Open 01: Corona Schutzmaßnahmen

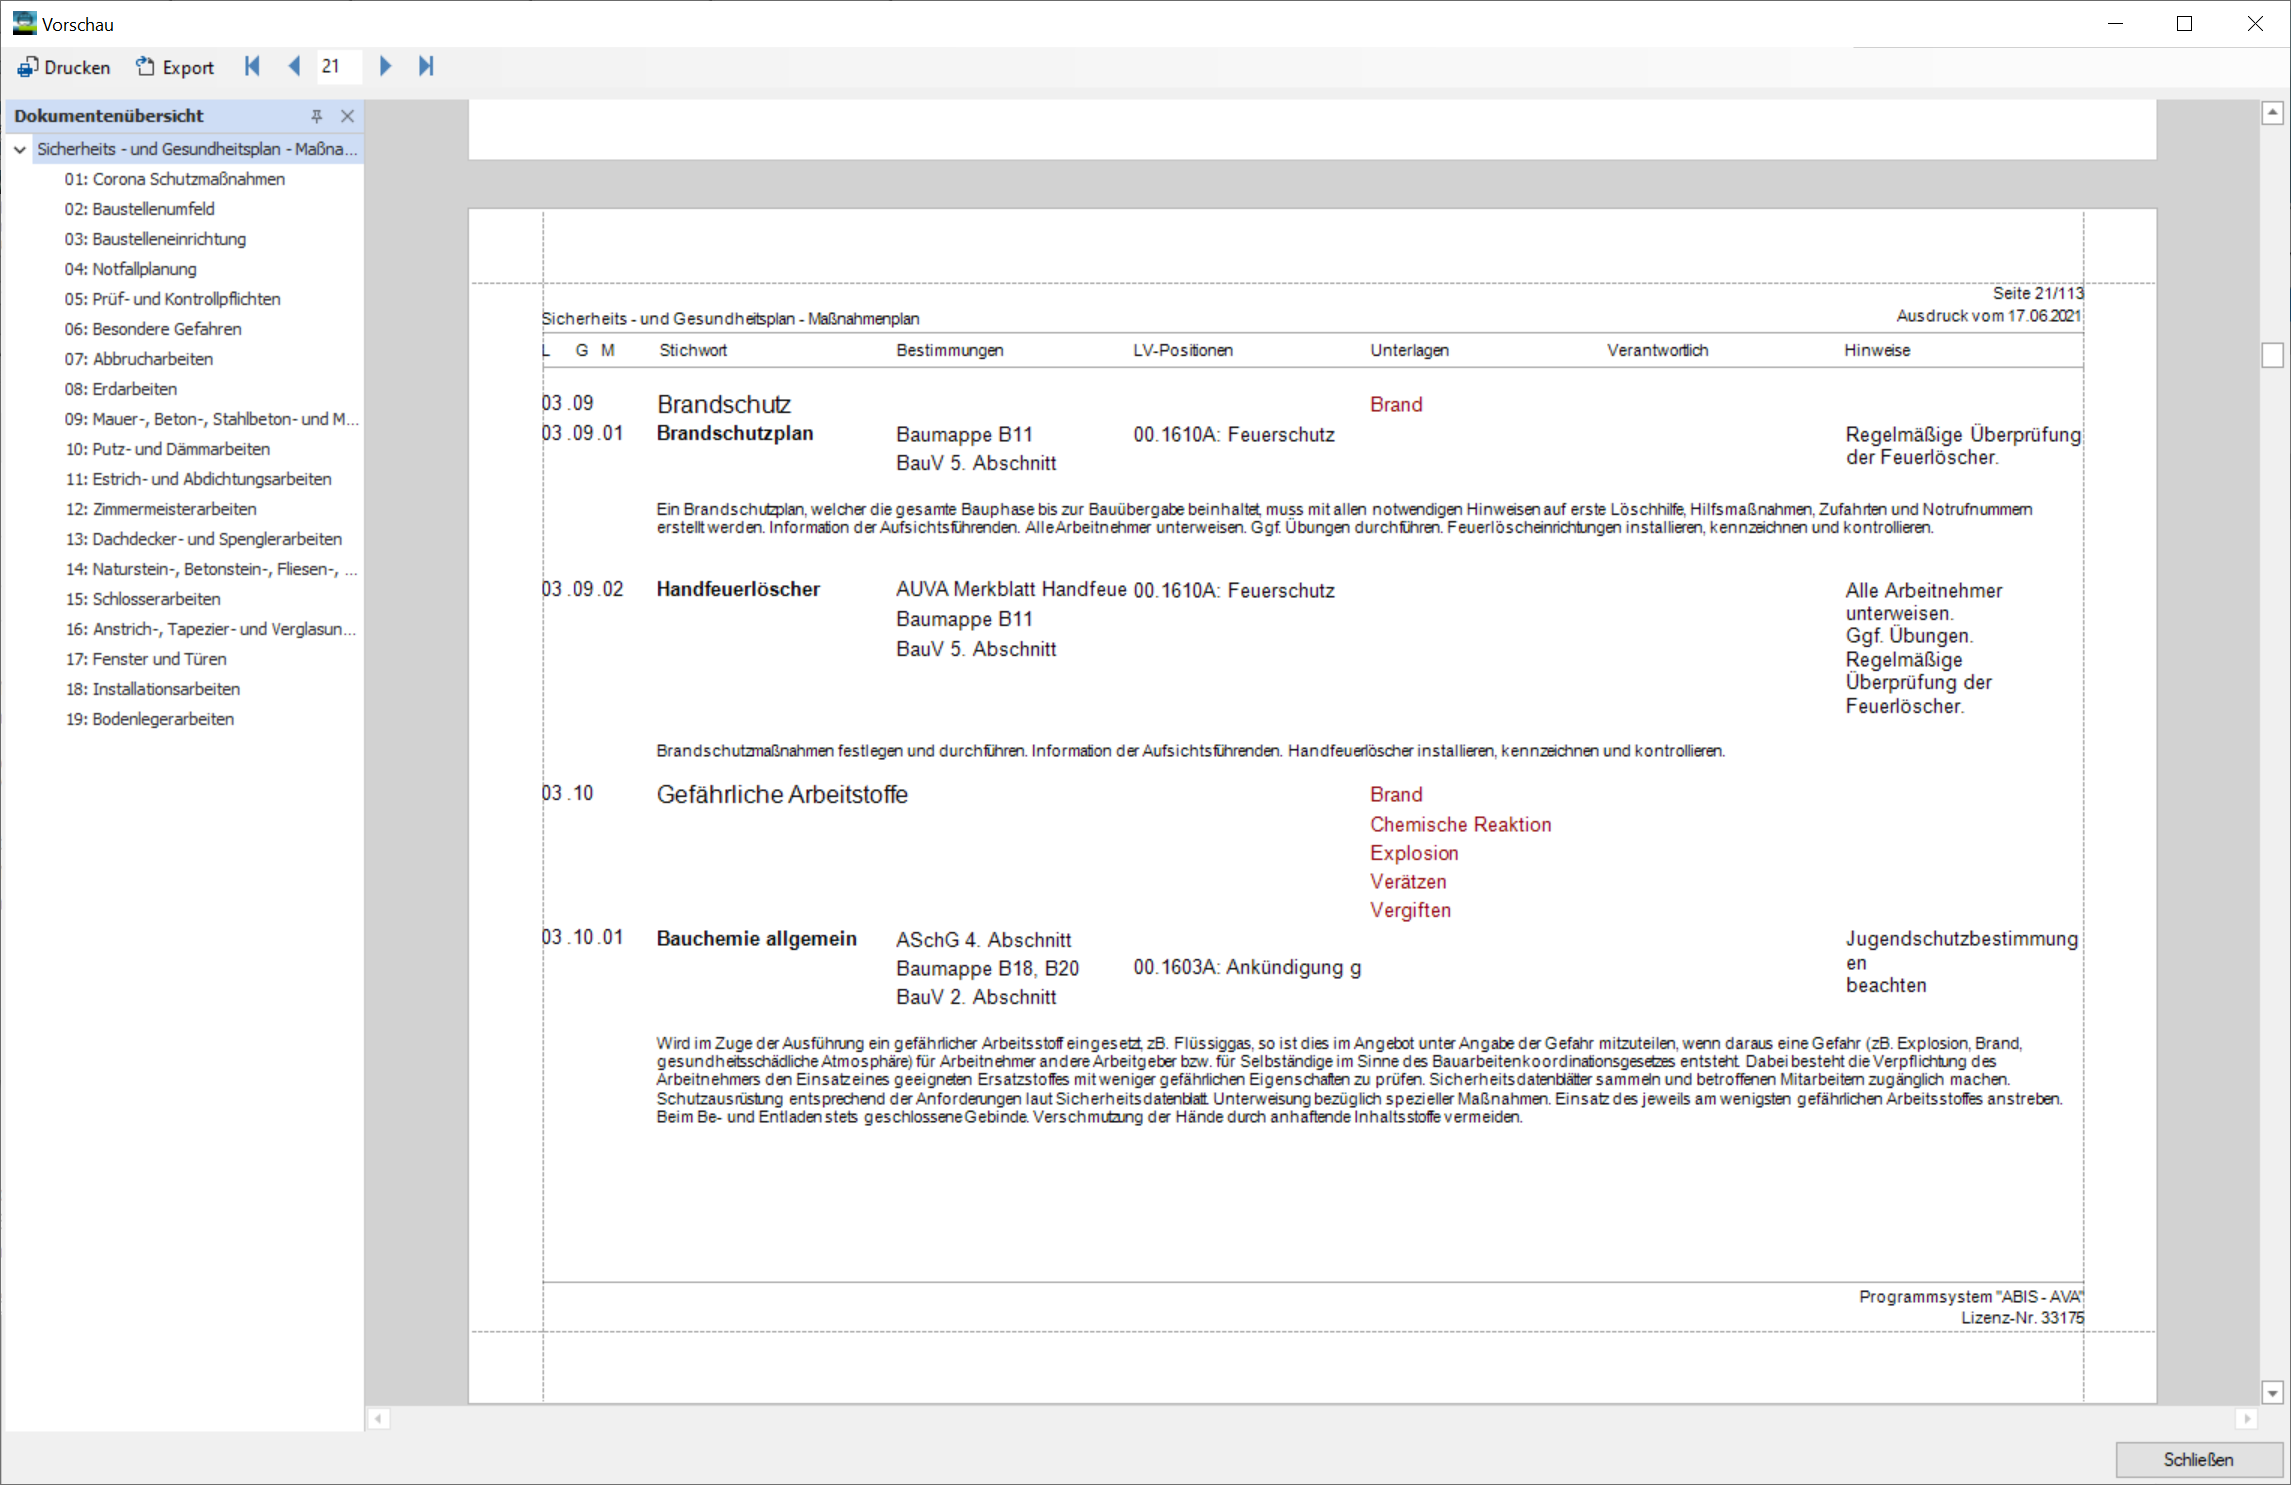[x=175, y=179]
